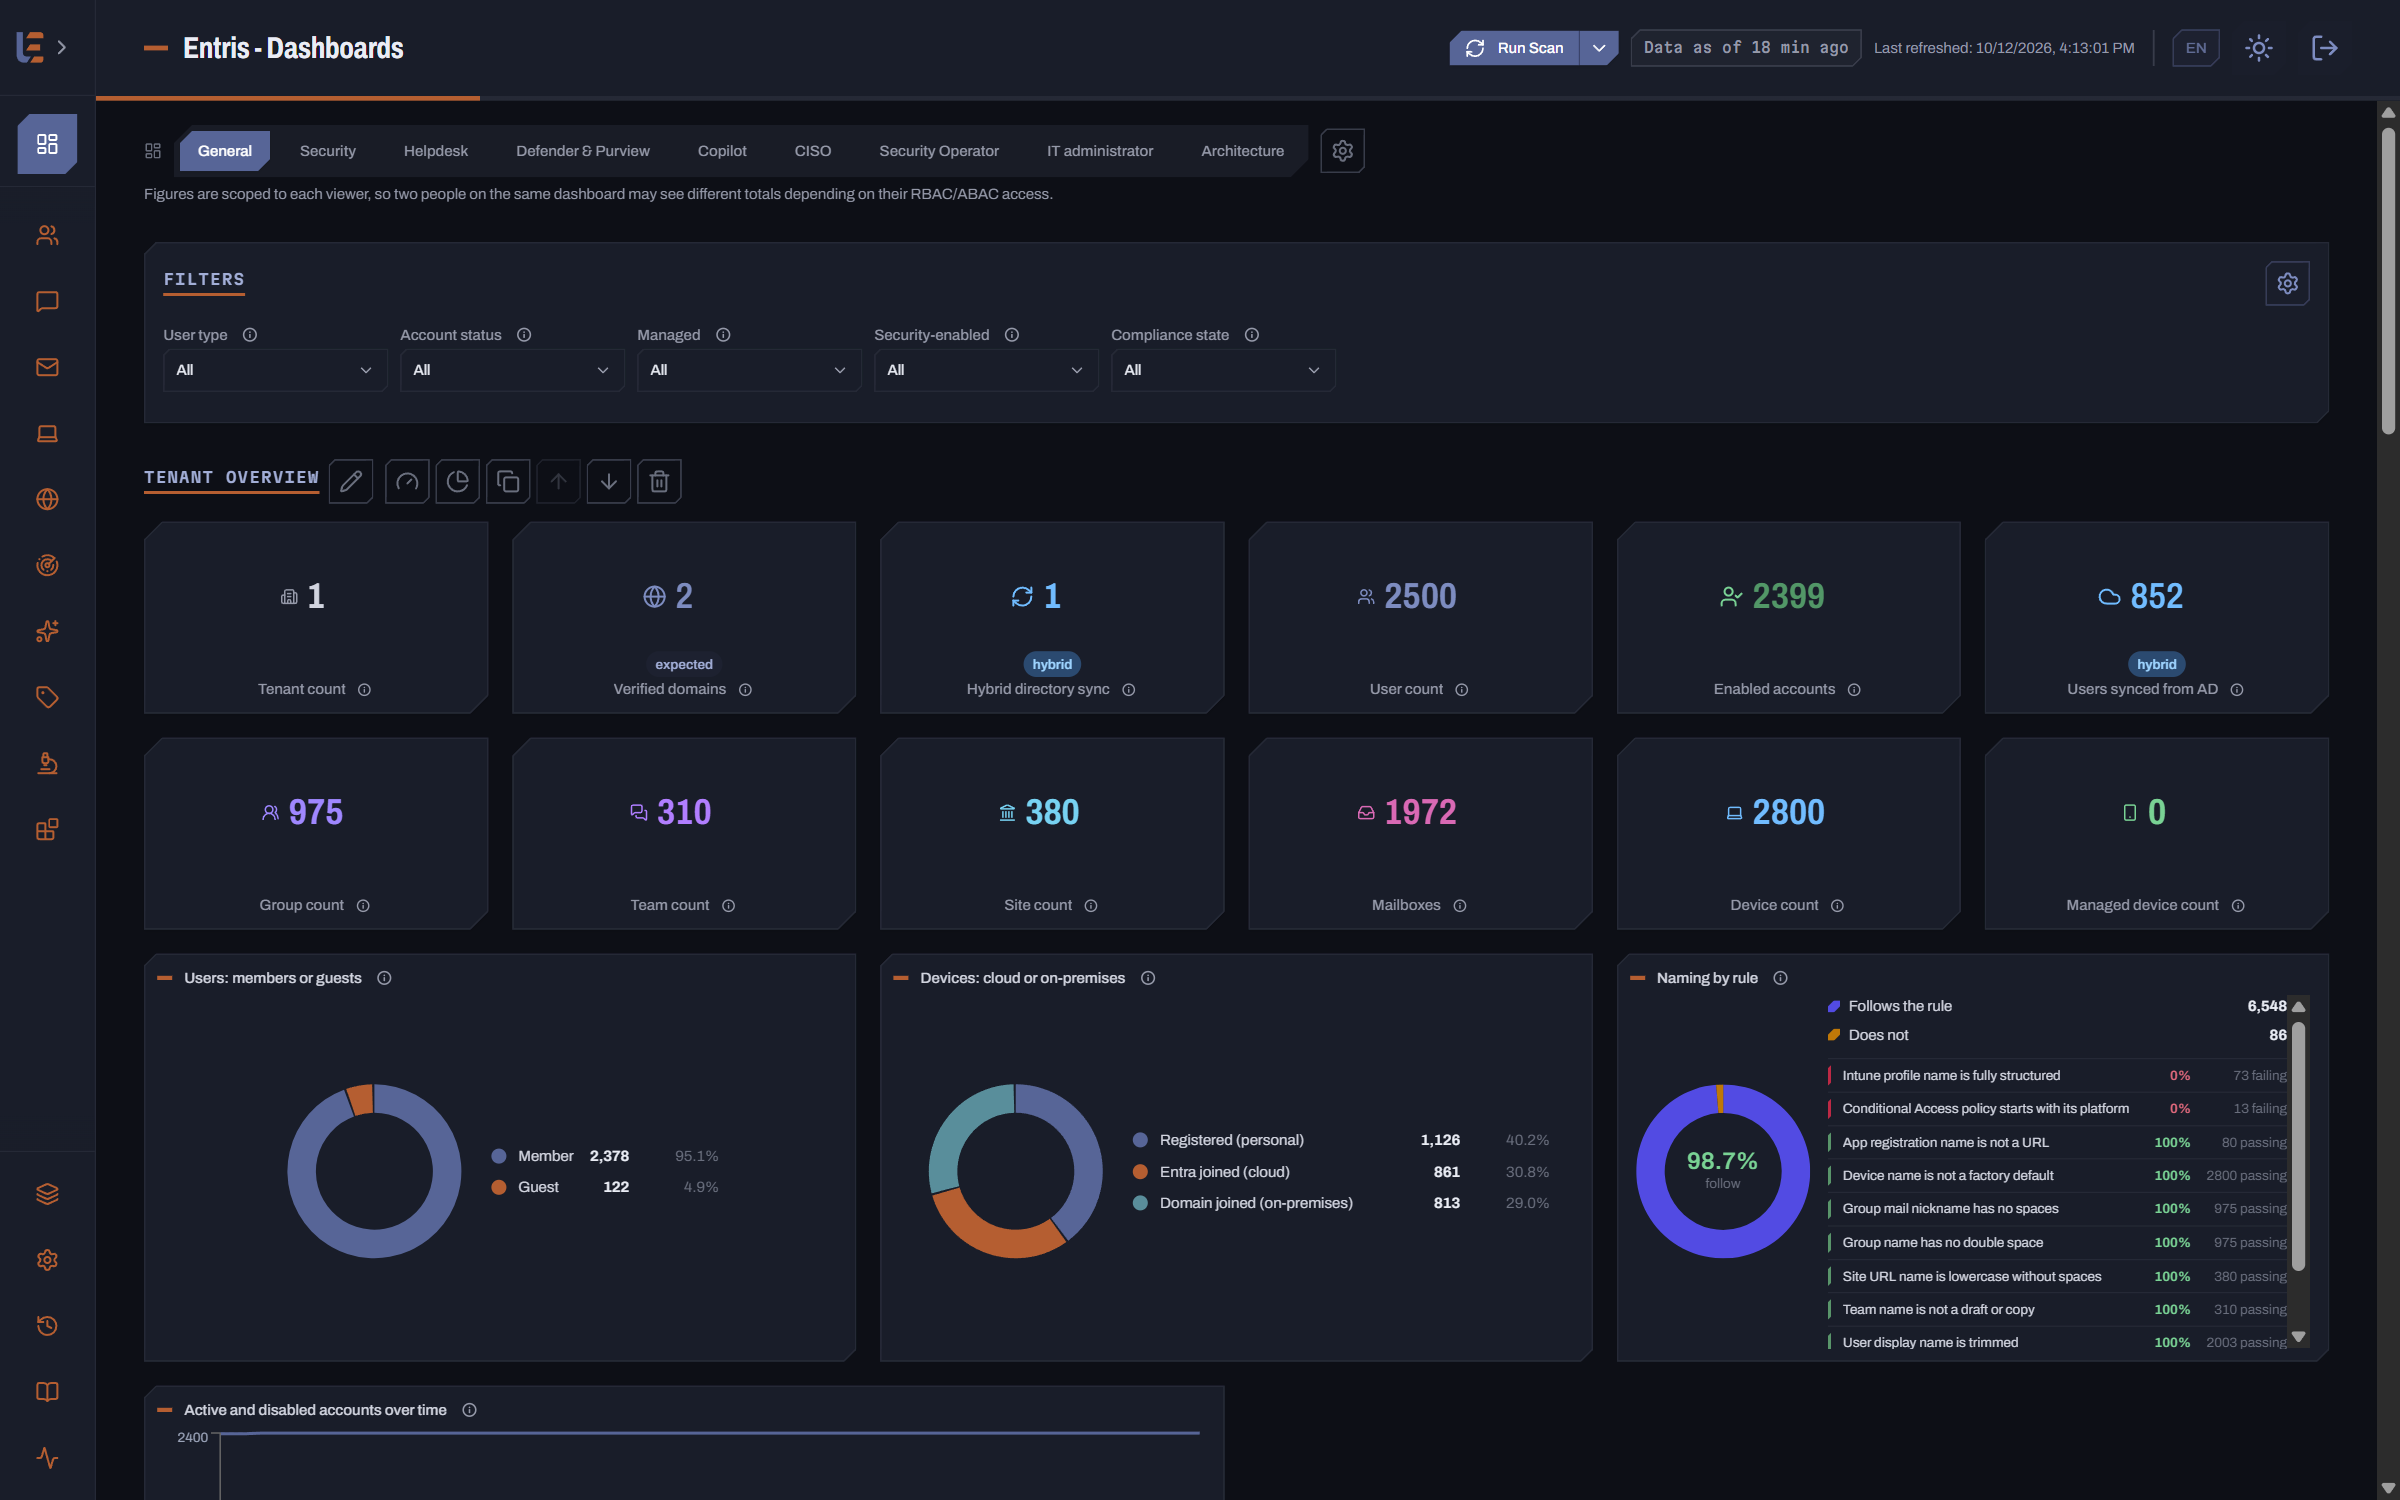Open the filters settings gear
Screen dimensions: 2400x1500
click(x=2287, y=284)
